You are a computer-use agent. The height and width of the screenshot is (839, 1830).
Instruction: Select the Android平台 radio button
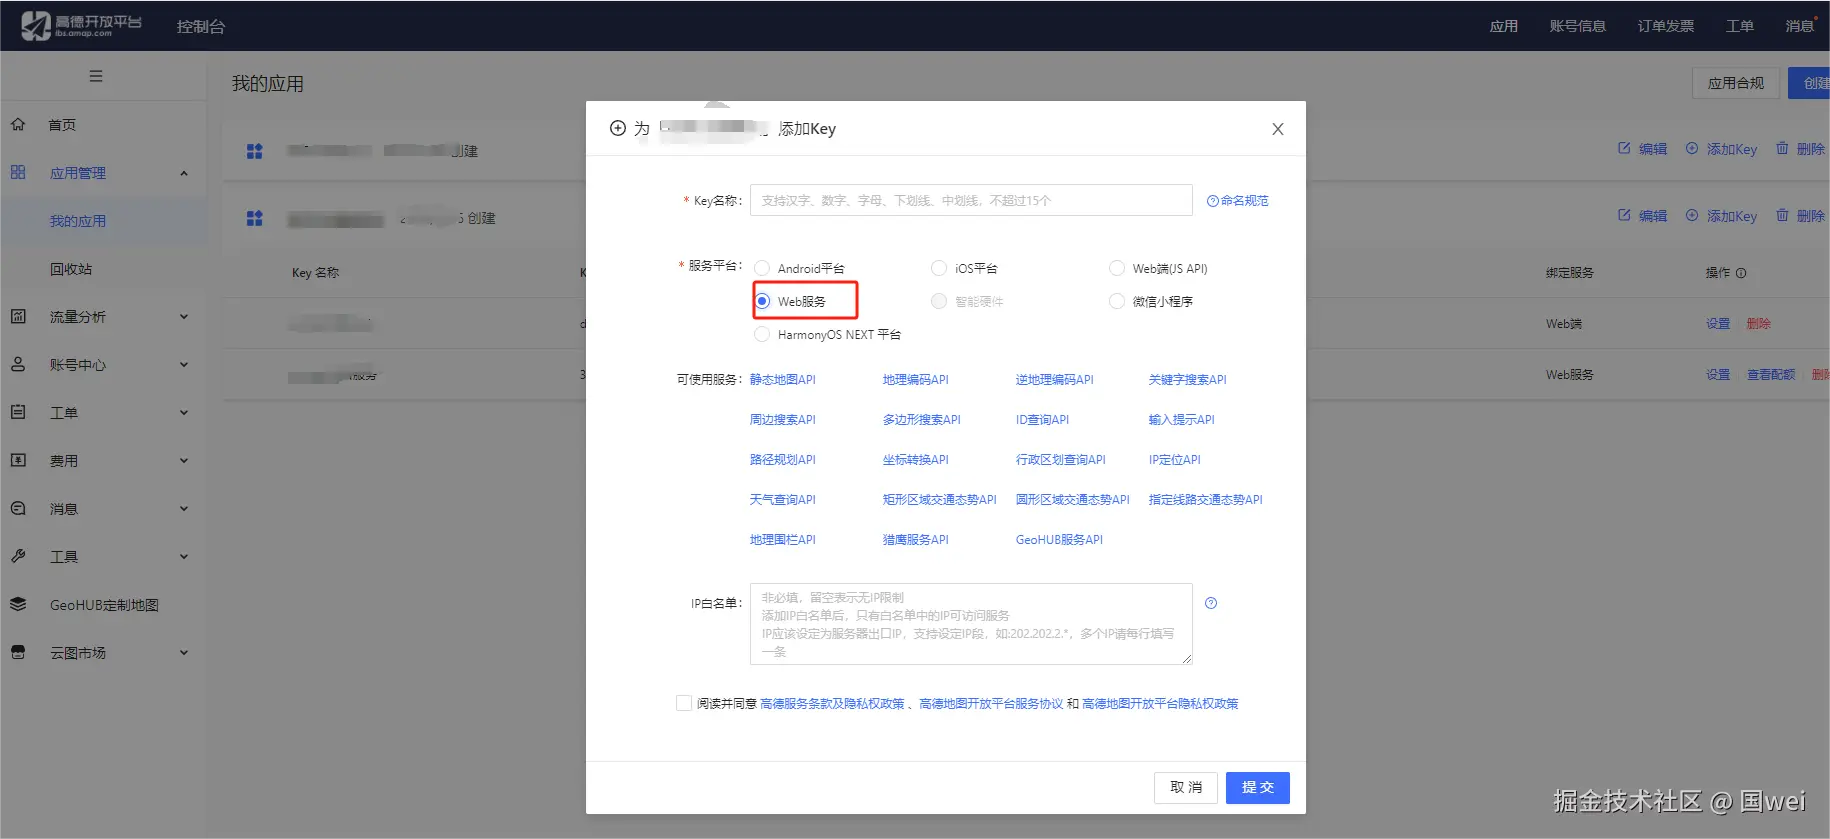pyautogui.click(x=762, y=268)
